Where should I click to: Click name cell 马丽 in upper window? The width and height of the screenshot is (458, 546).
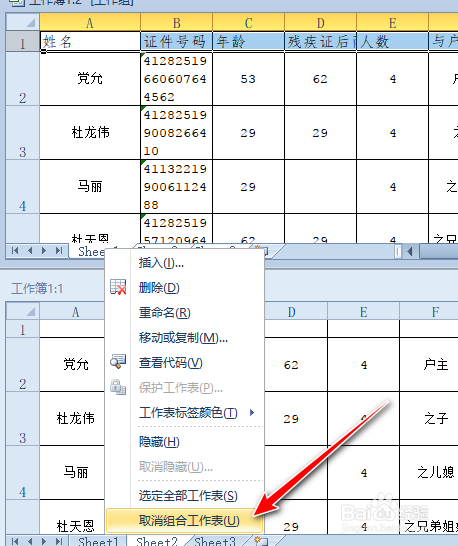pos(90,187)
